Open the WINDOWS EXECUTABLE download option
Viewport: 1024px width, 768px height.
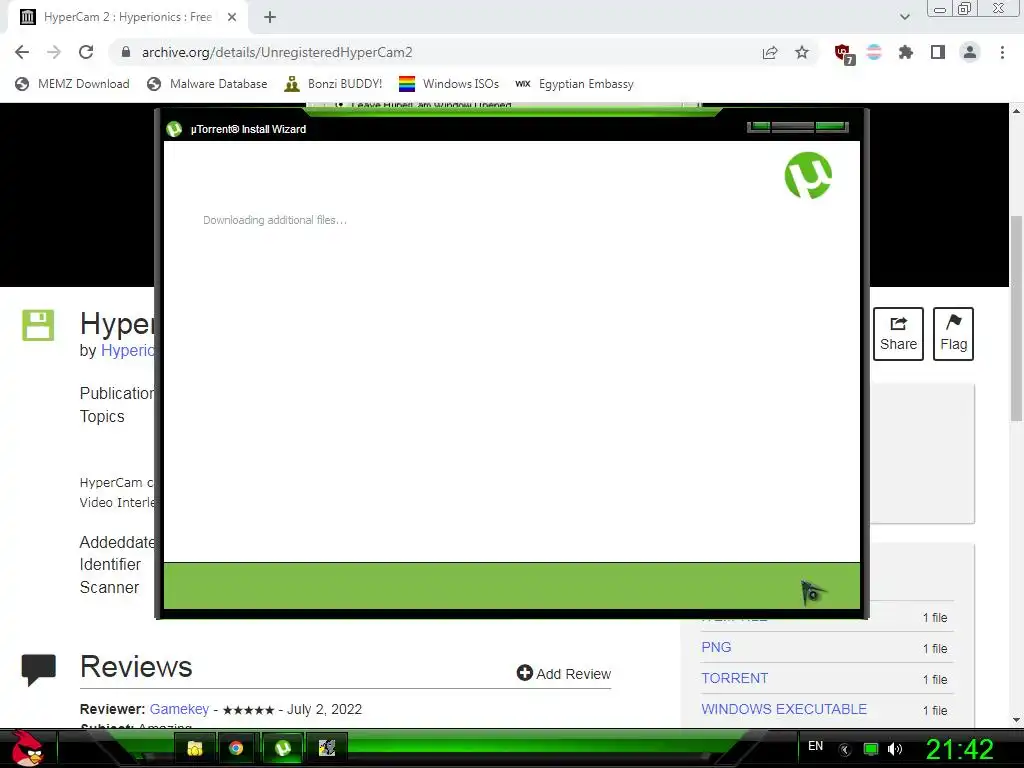pos(784,709)
